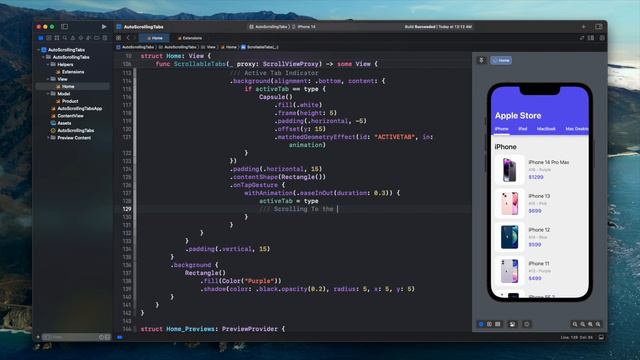
Task: Collapse the AutoScrollingTabs project root
Action: pyautogui.click(x=39, y=50)
